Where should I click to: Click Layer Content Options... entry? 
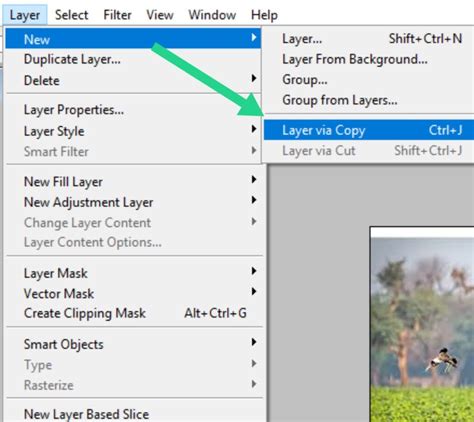[133, 242]
